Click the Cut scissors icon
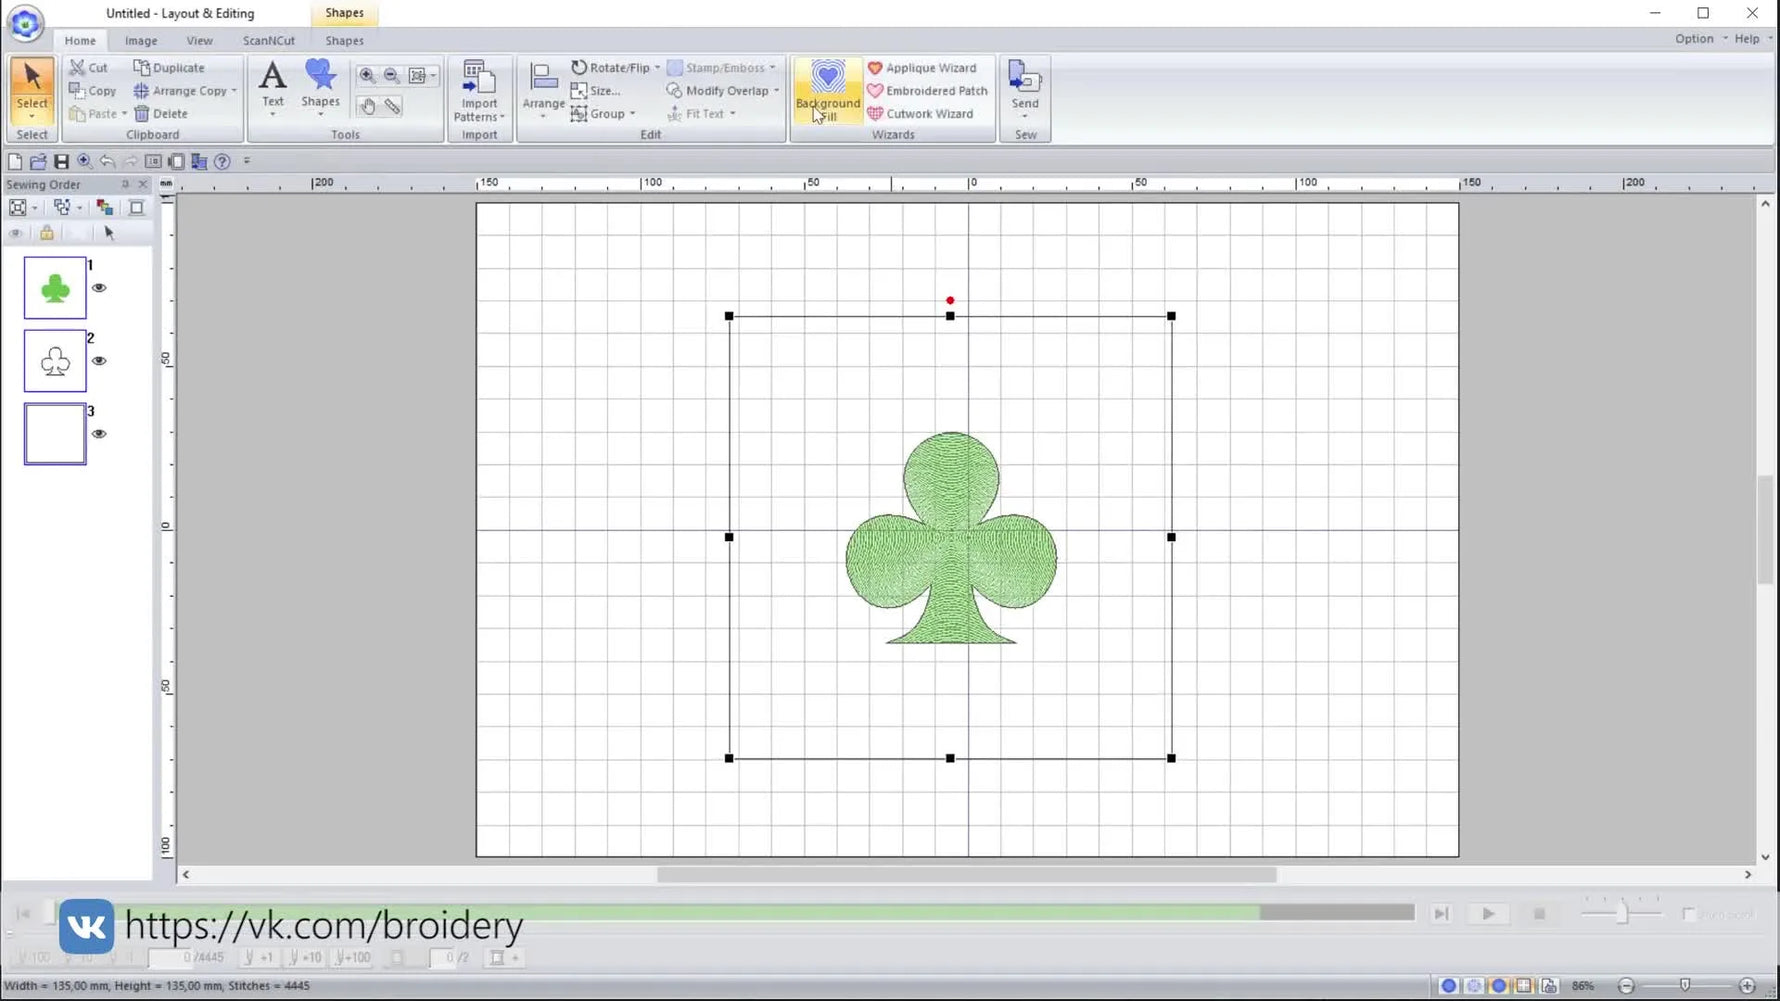 click(77, 67)
